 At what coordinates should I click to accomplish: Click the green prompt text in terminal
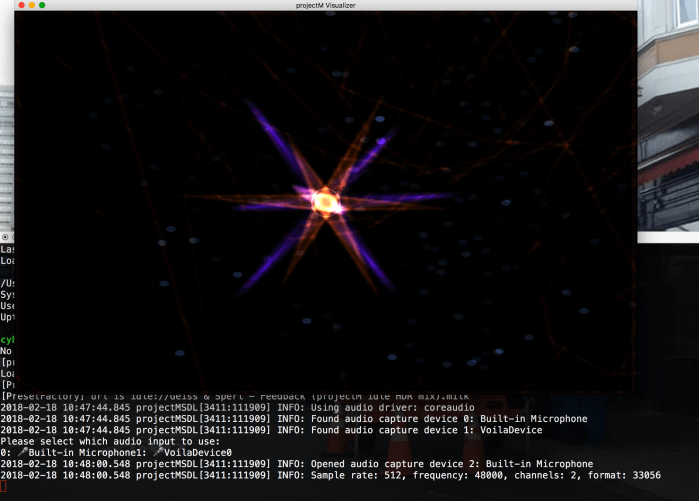(6, 340)
